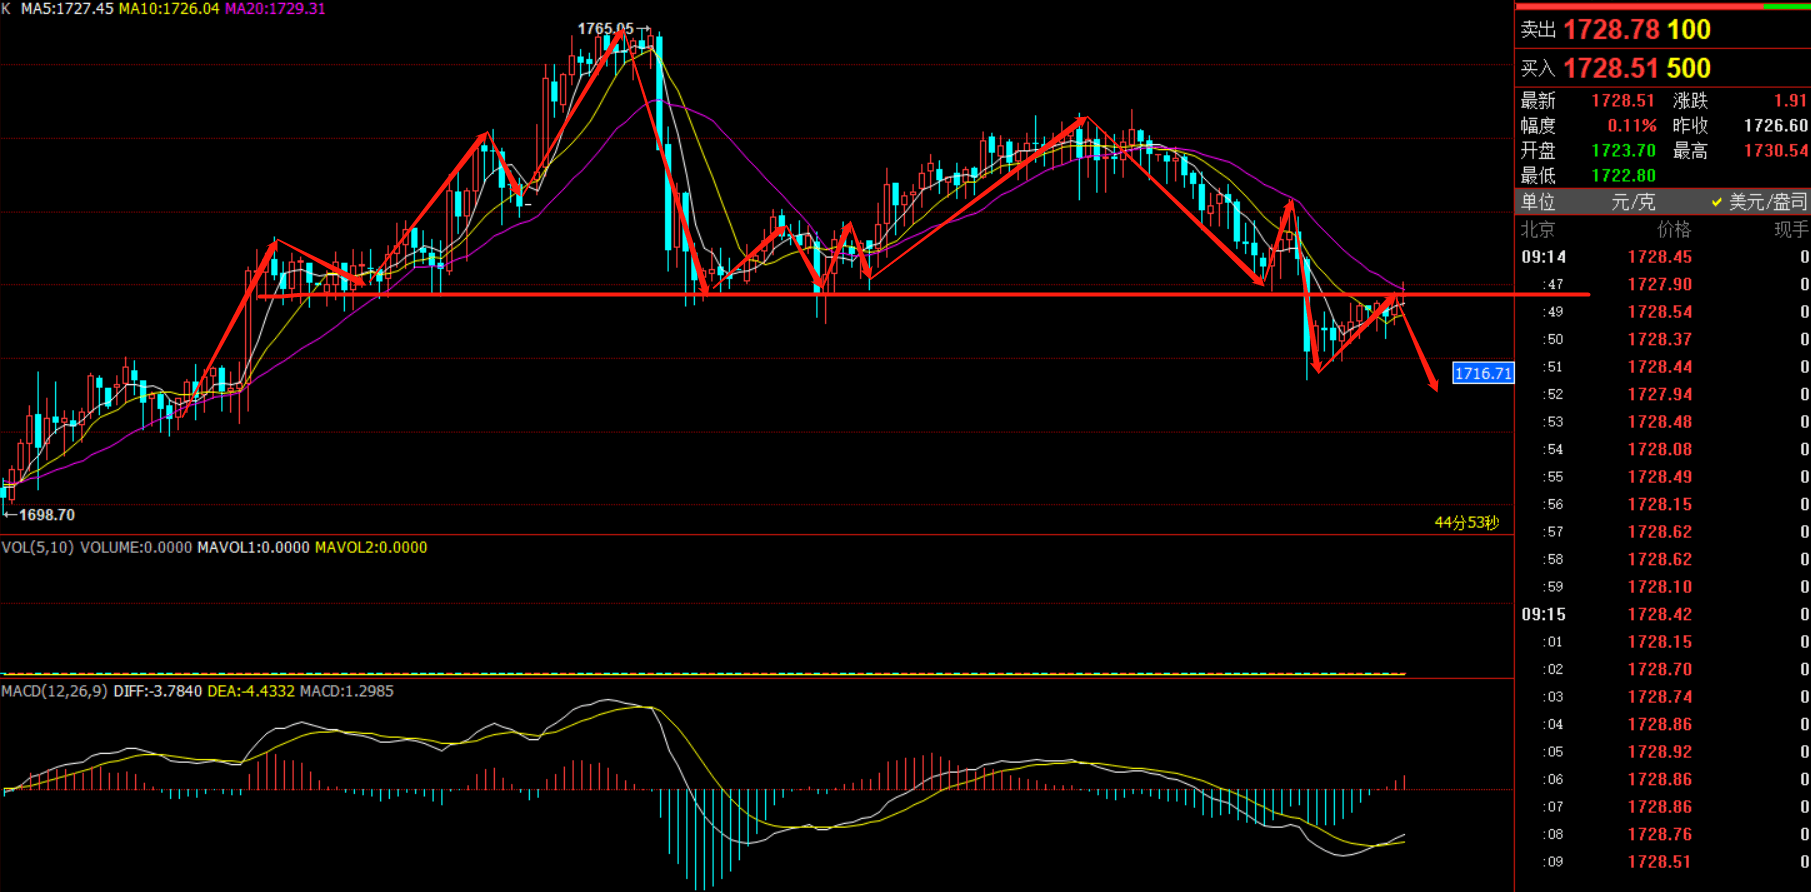1811x892 pixels.
Task: Click the 最高 high price 1730.54
Action: click(1776, 151)
